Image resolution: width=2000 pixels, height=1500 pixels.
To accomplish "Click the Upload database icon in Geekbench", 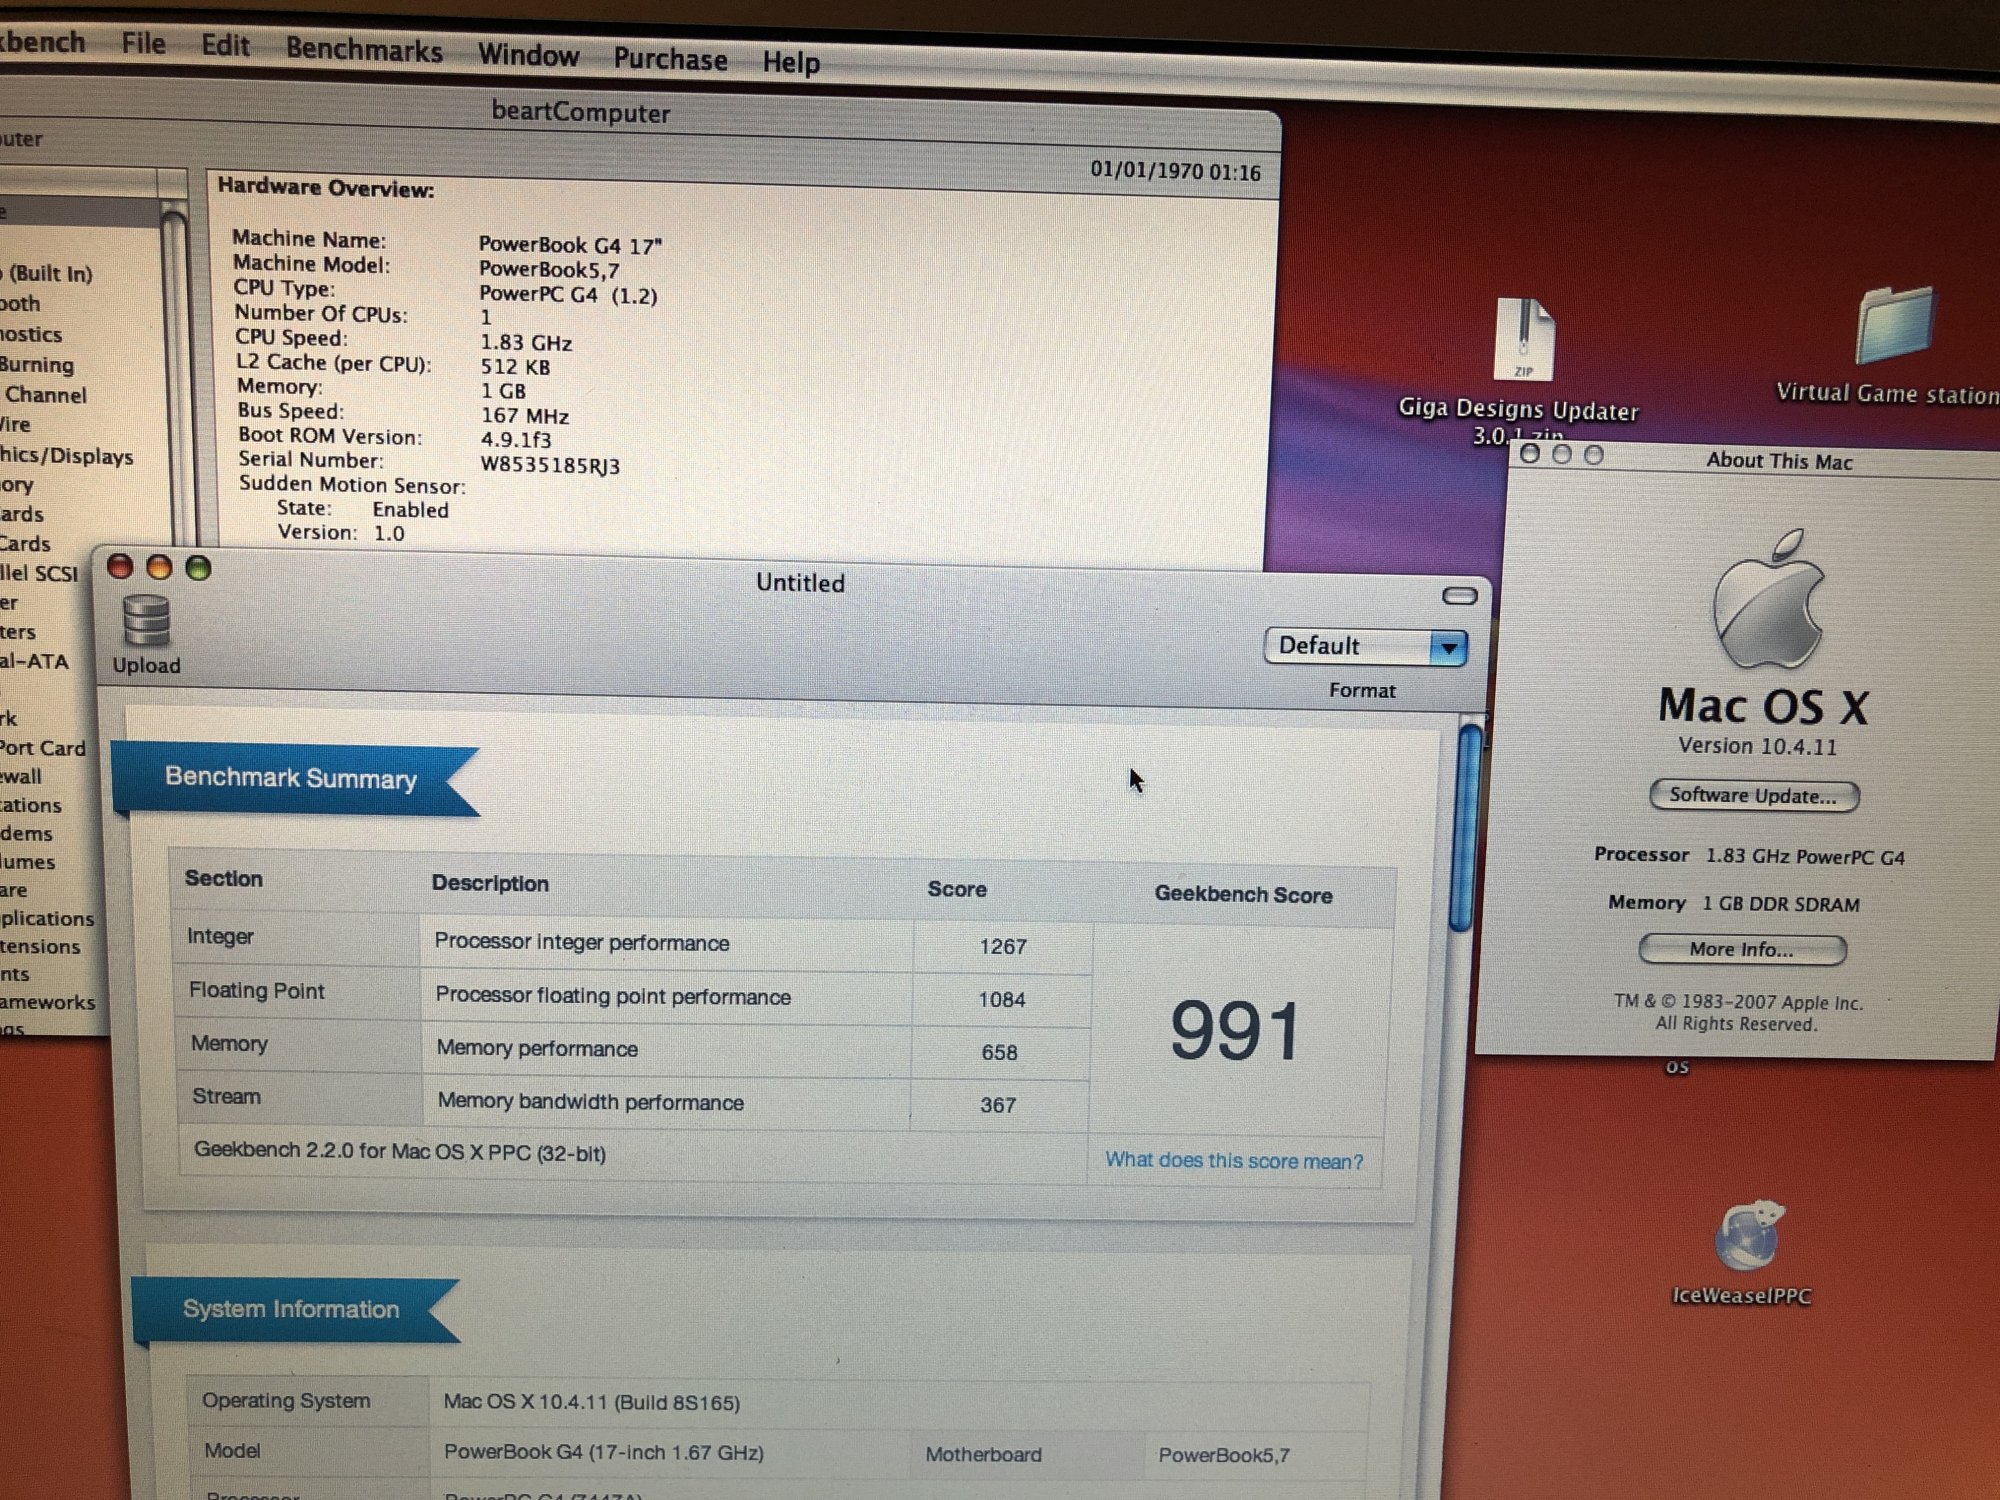I will [146, 620].
